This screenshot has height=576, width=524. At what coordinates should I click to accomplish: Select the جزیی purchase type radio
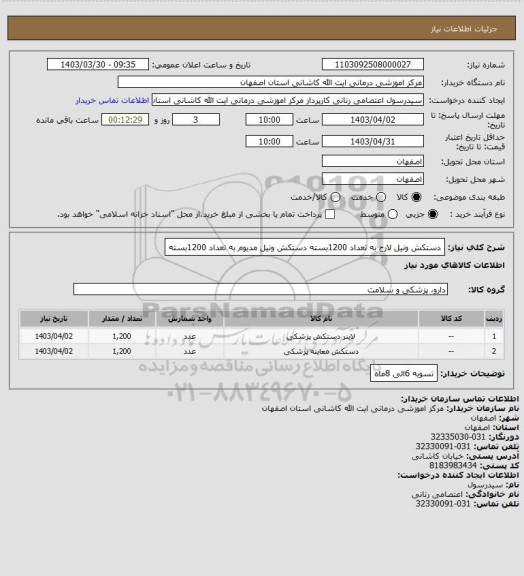[x=434, y=214]
